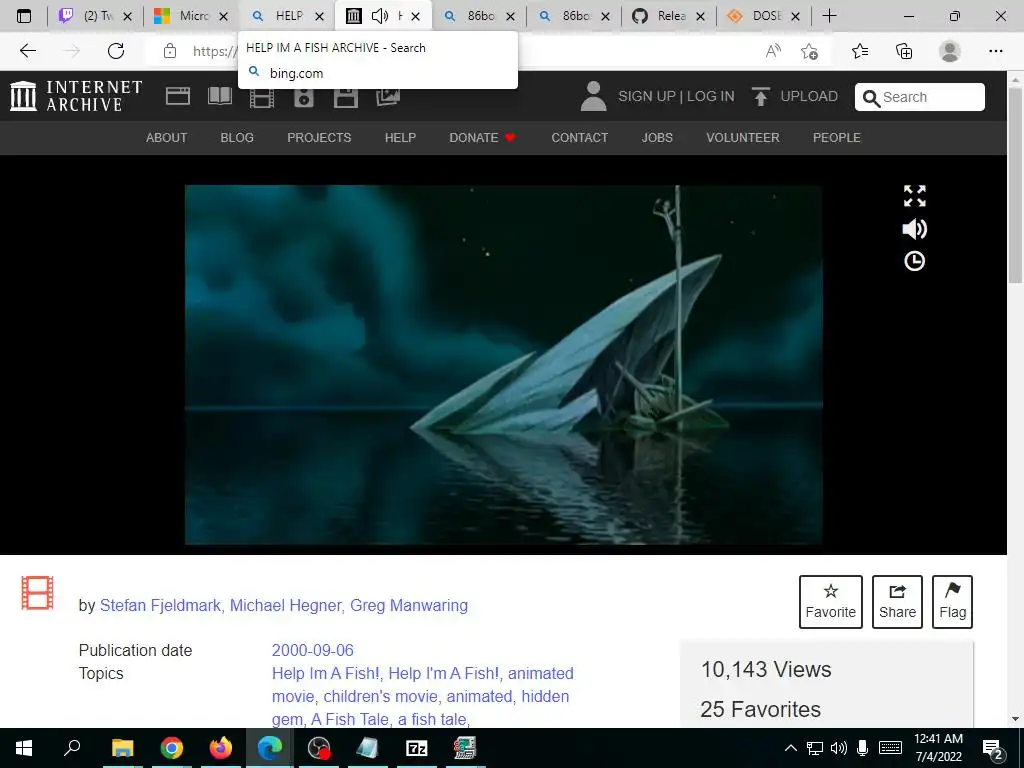Screen dimensions: 1024x768
Task: Click the LOG IN link
Action: (711, 97)
